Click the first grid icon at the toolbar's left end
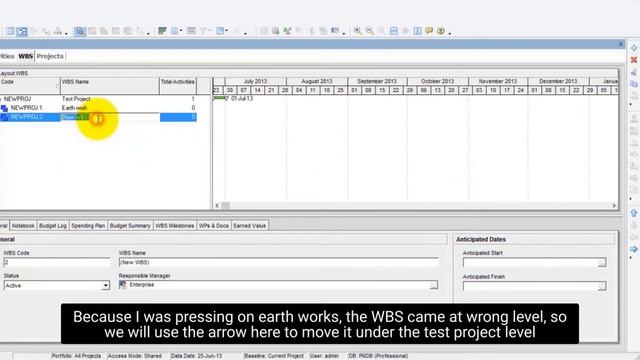640x360 pixels. point(10,31)
